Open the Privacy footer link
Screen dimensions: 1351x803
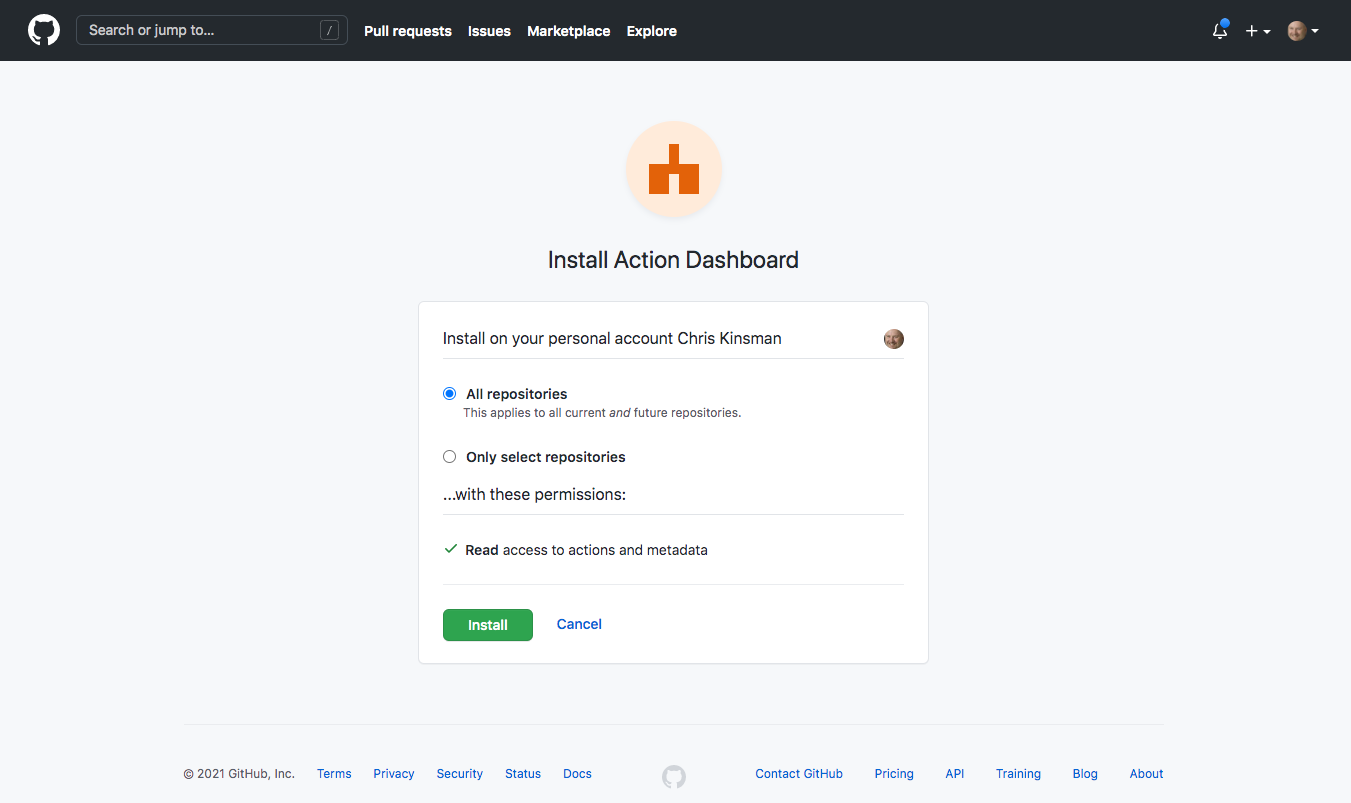(394, 774)
